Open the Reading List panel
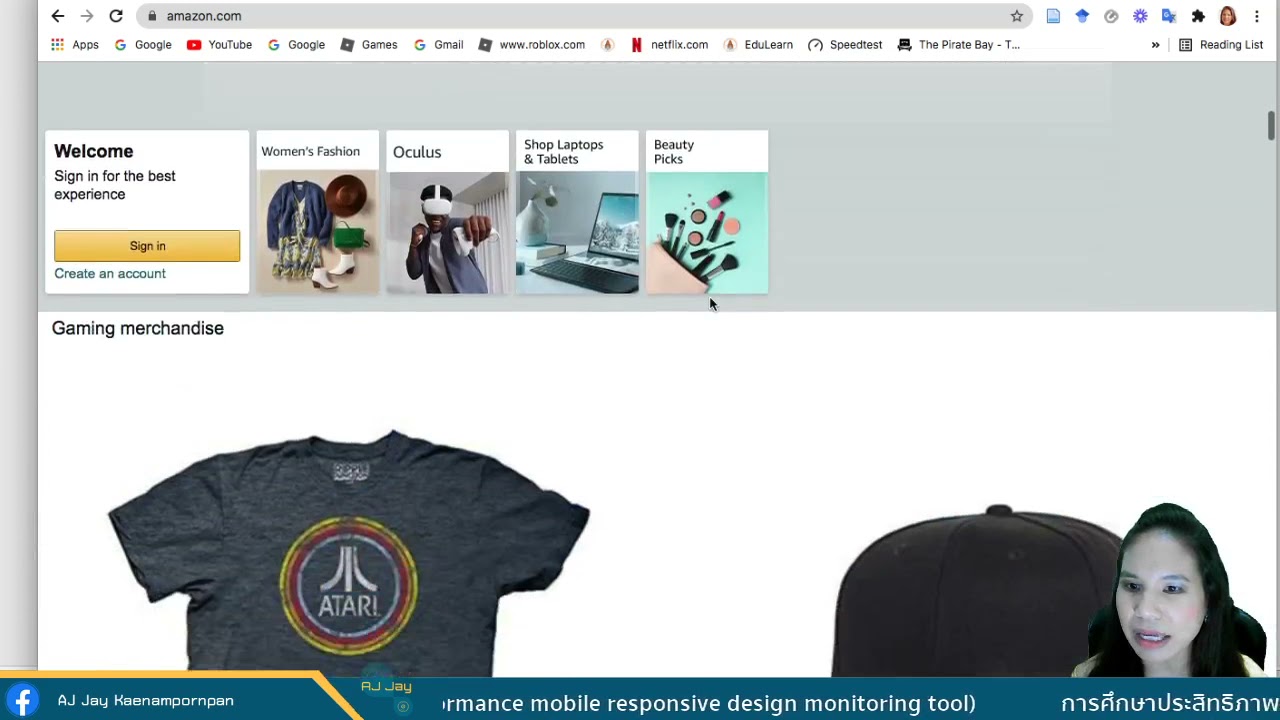This screenshot has height=720, width=1280. coord(1221,45)
